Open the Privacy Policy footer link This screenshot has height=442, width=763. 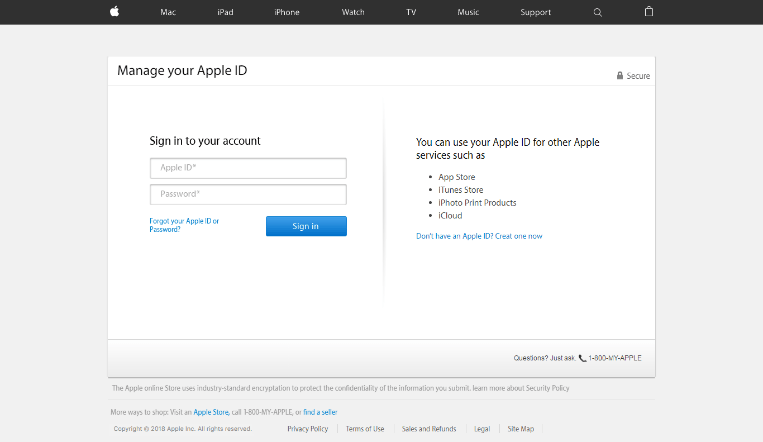(308, 429)
